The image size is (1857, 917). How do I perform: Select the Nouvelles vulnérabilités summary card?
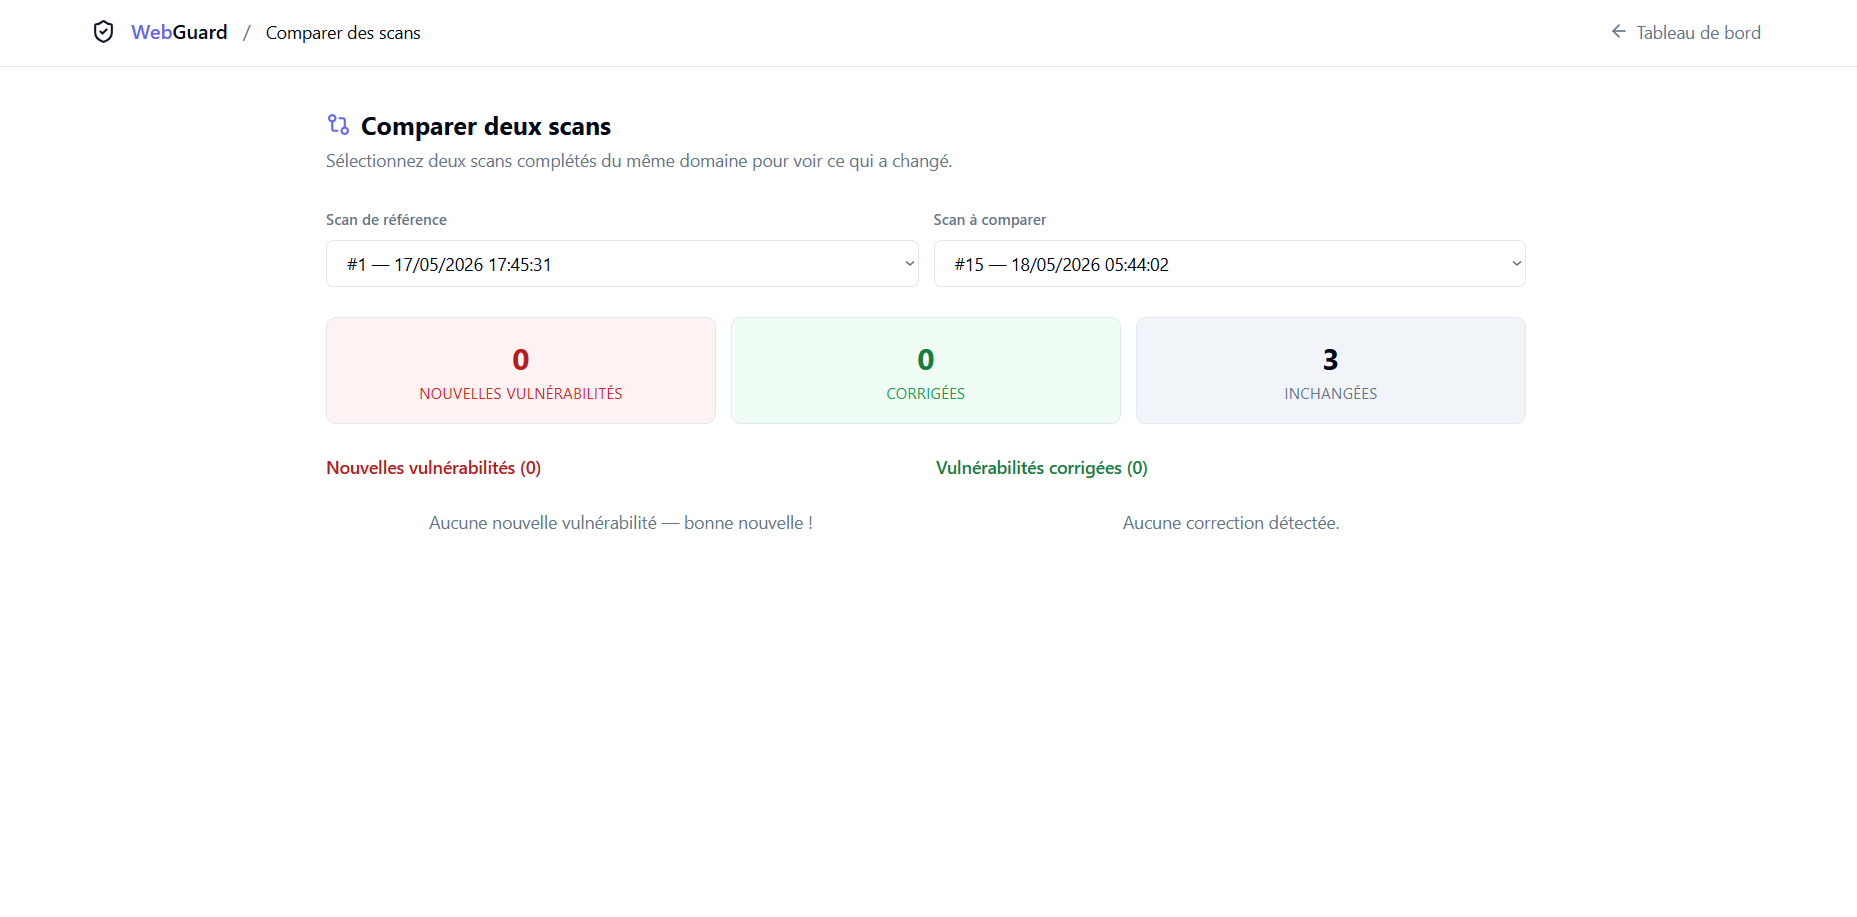tap(521, 370)
